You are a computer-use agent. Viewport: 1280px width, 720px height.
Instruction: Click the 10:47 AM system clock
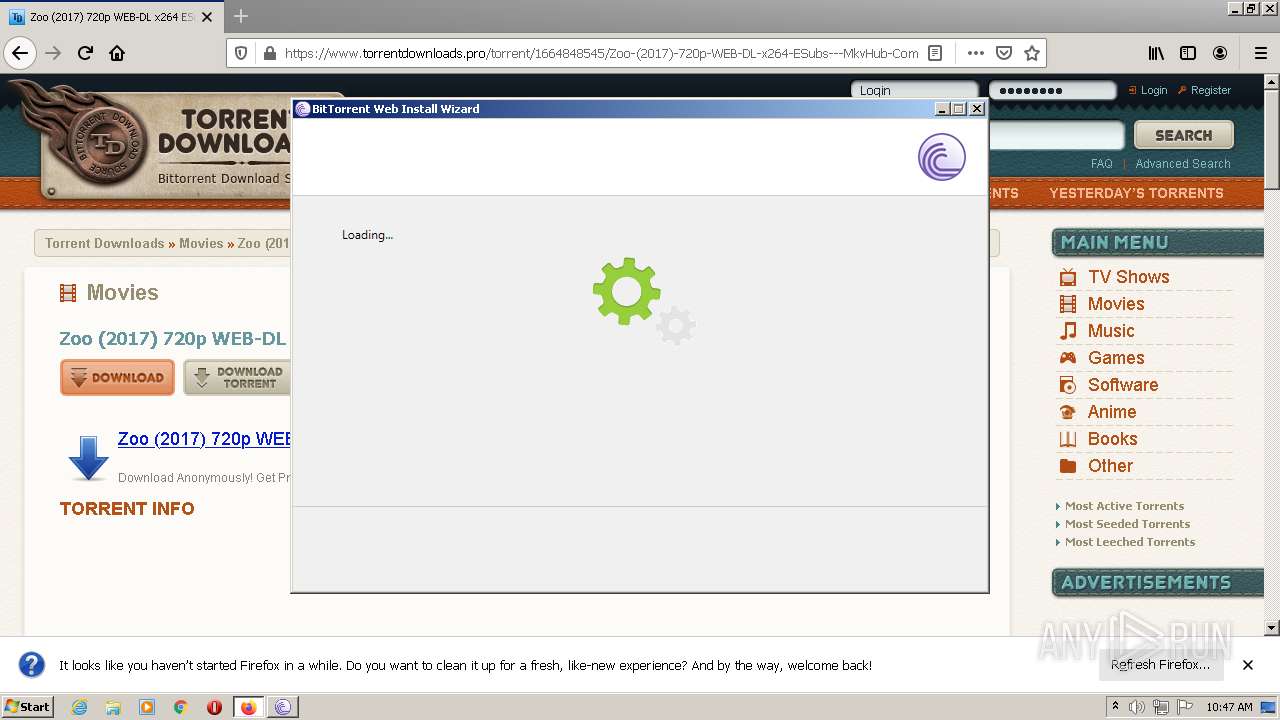(x=1229, y=707)
